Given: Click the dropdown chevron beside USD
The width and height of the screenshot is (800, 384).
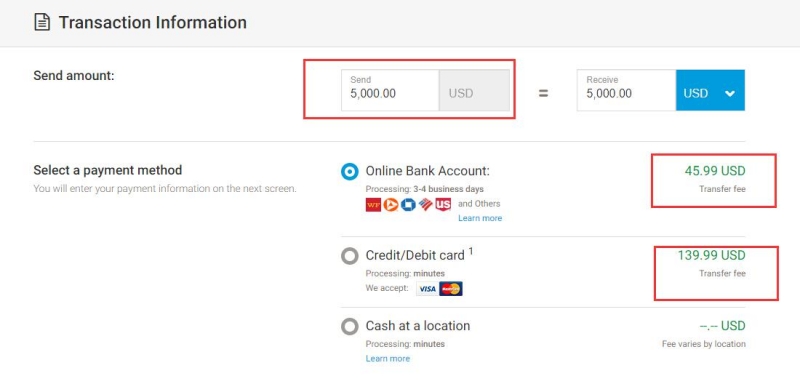Looking at the screenshot, I should (x=730, y=93).
